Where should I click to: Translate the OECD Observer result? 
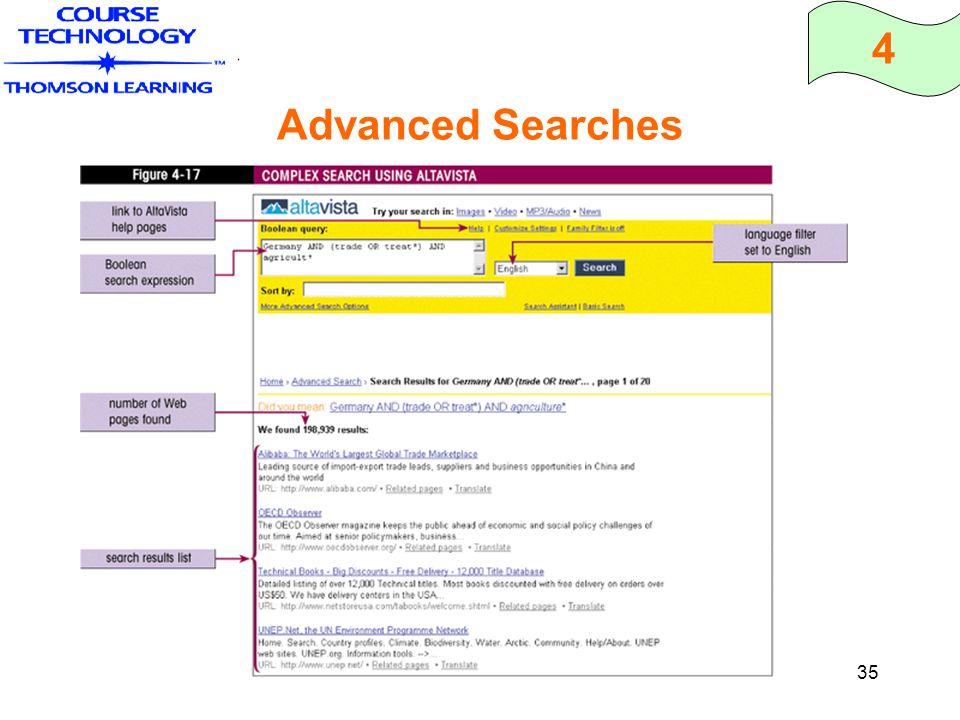click(x=492, y=547)
